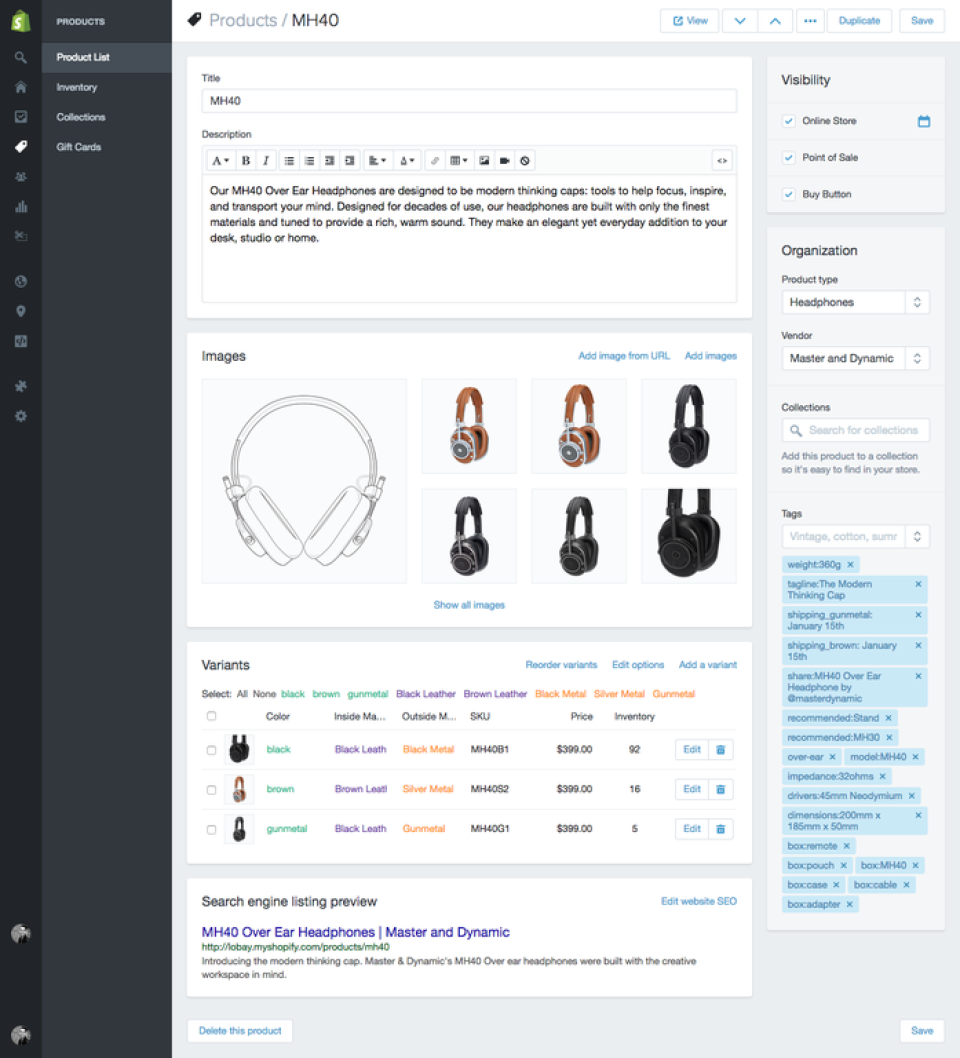The height and width of the screenshot is (1058, 960).
Task: Apply italic formatting to the description
Action: click(265, 160)
